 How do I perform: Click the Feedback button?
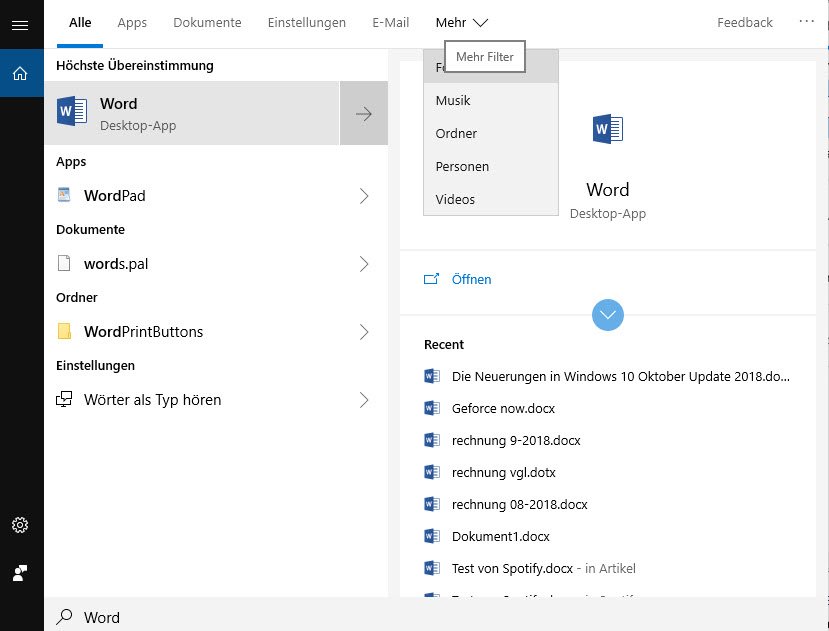click(x=745, y=22)
